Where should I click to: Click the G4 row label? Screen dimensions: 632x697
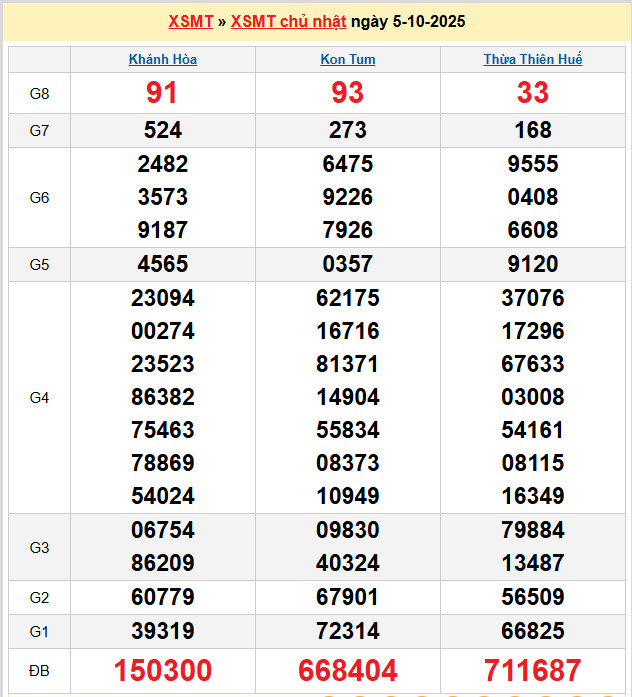(x=39, y=398)
